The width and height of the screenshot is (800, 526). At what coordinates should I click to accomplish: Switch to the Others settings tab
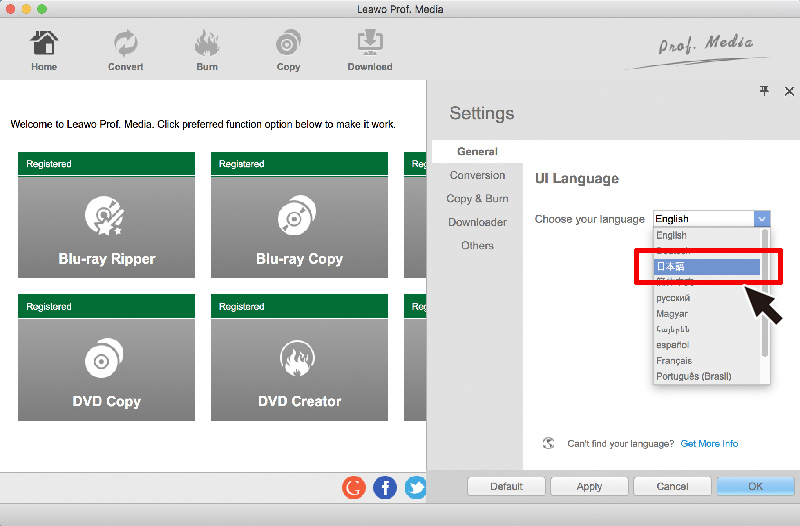click(477, 245)
